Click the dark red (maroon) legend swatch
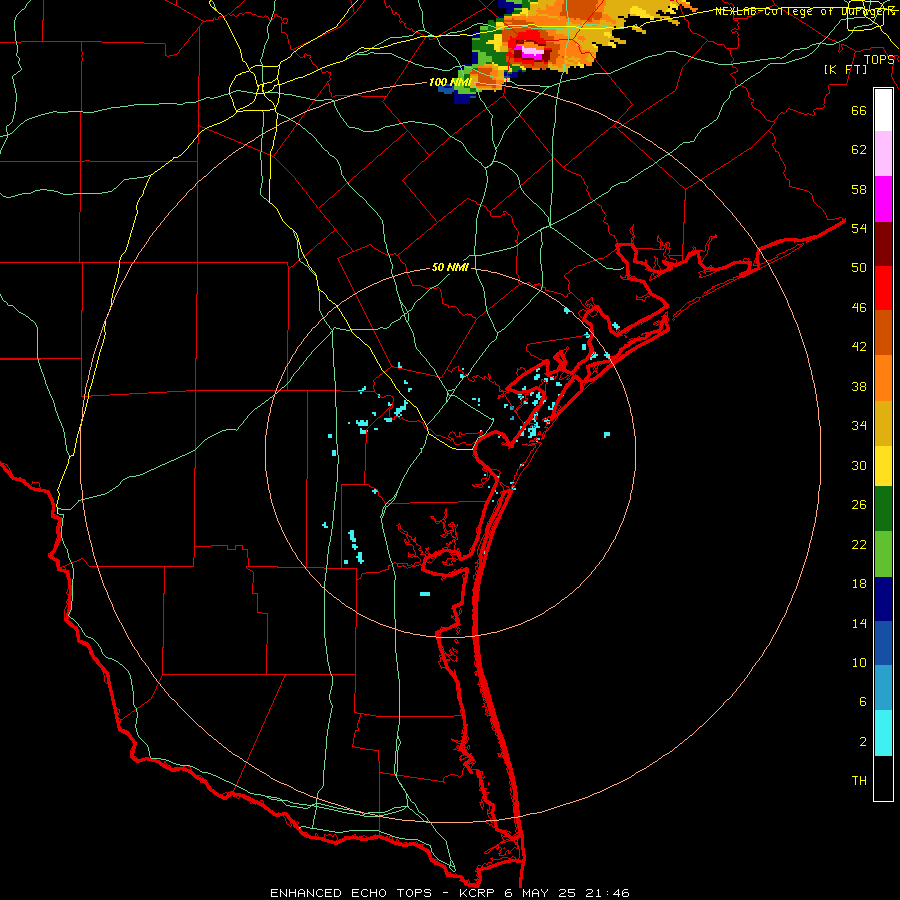 883,244
